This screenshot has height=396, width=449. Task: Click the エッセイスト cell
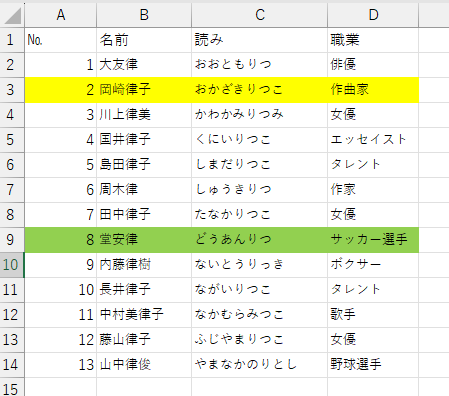[x=373, y=140]
